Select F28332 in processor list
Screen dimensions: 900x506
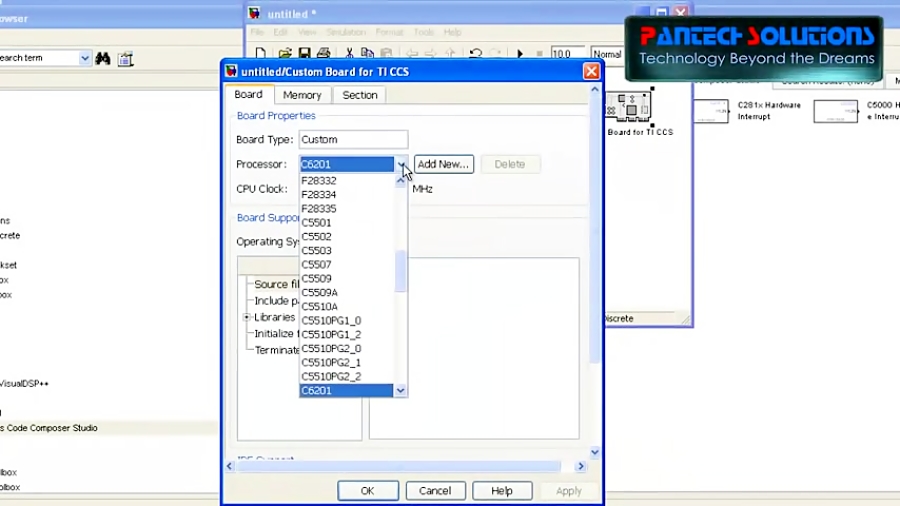tap(347, 181)
